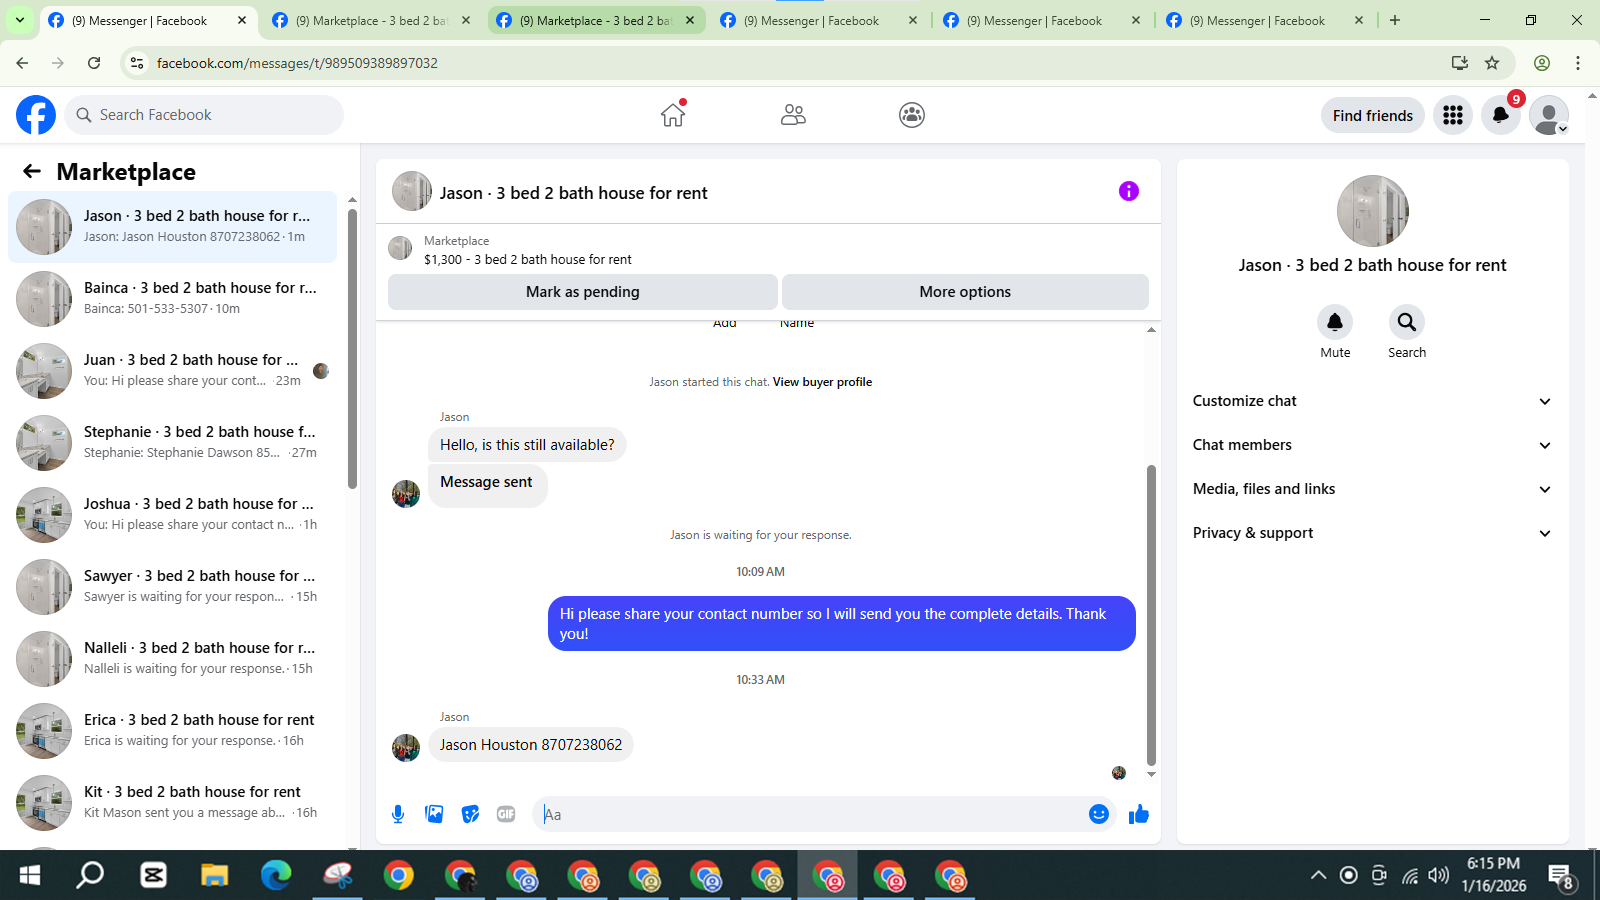The height and width of the screenshot is (900, 1600).
Task: Open File Explorer from taskbar
Action: coord(214,876)
